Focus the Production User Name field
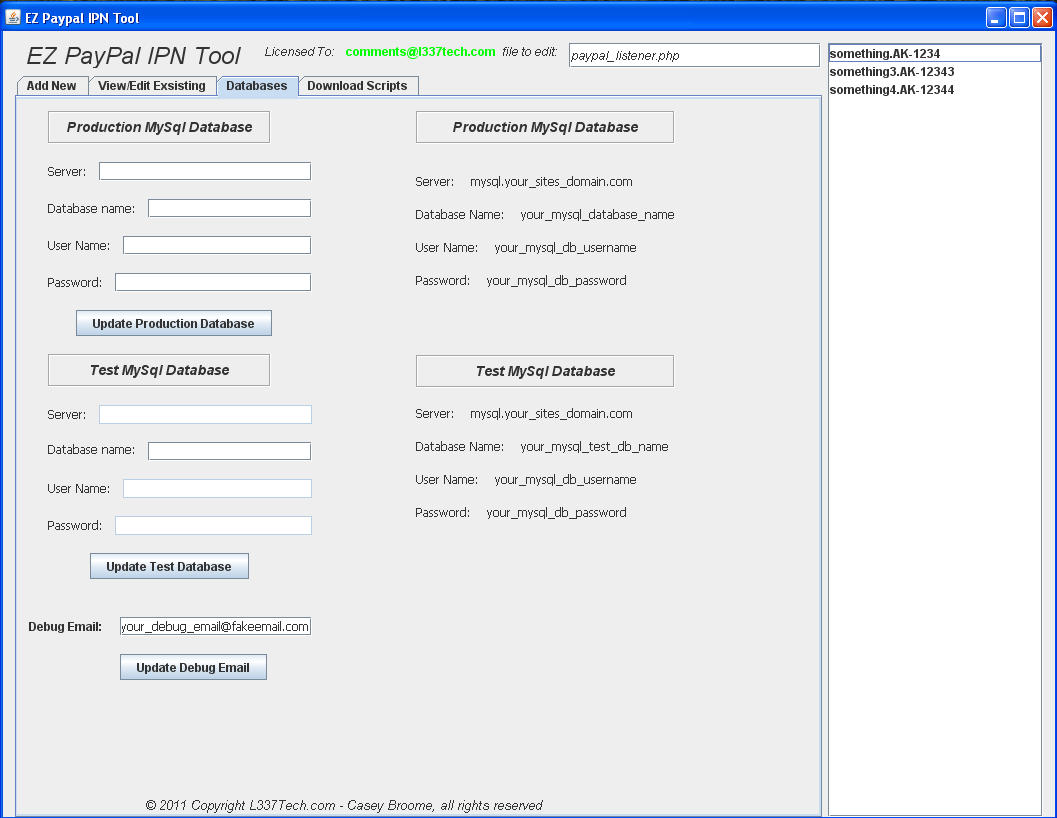Image resolution: width=1057 pixels, height=818 pixels. (x=217, y=245)
